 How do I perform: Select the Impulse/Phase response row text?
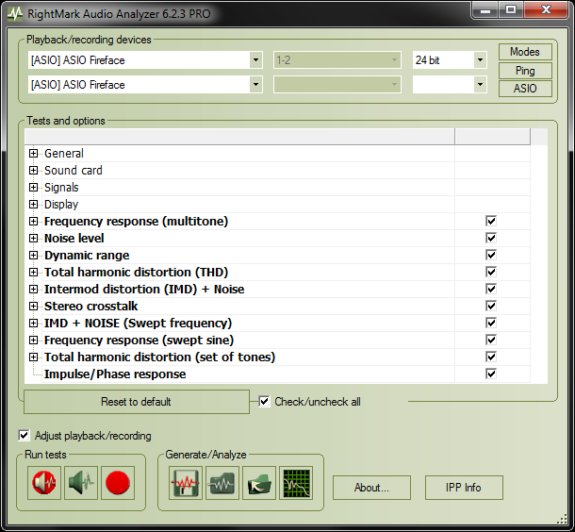tap(115, 374)
